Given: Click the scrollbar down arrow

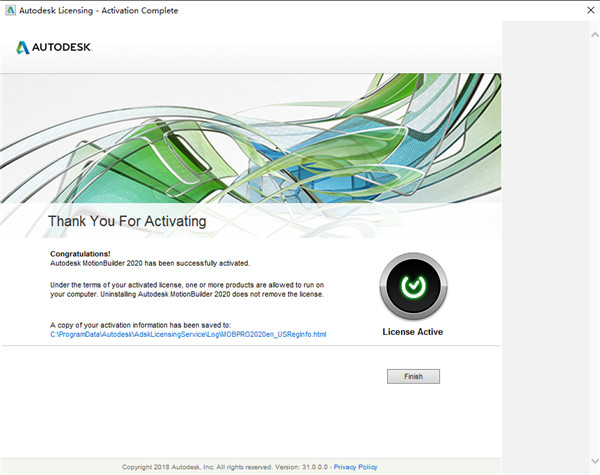Looking at the screenshot, I should point(595,460).
